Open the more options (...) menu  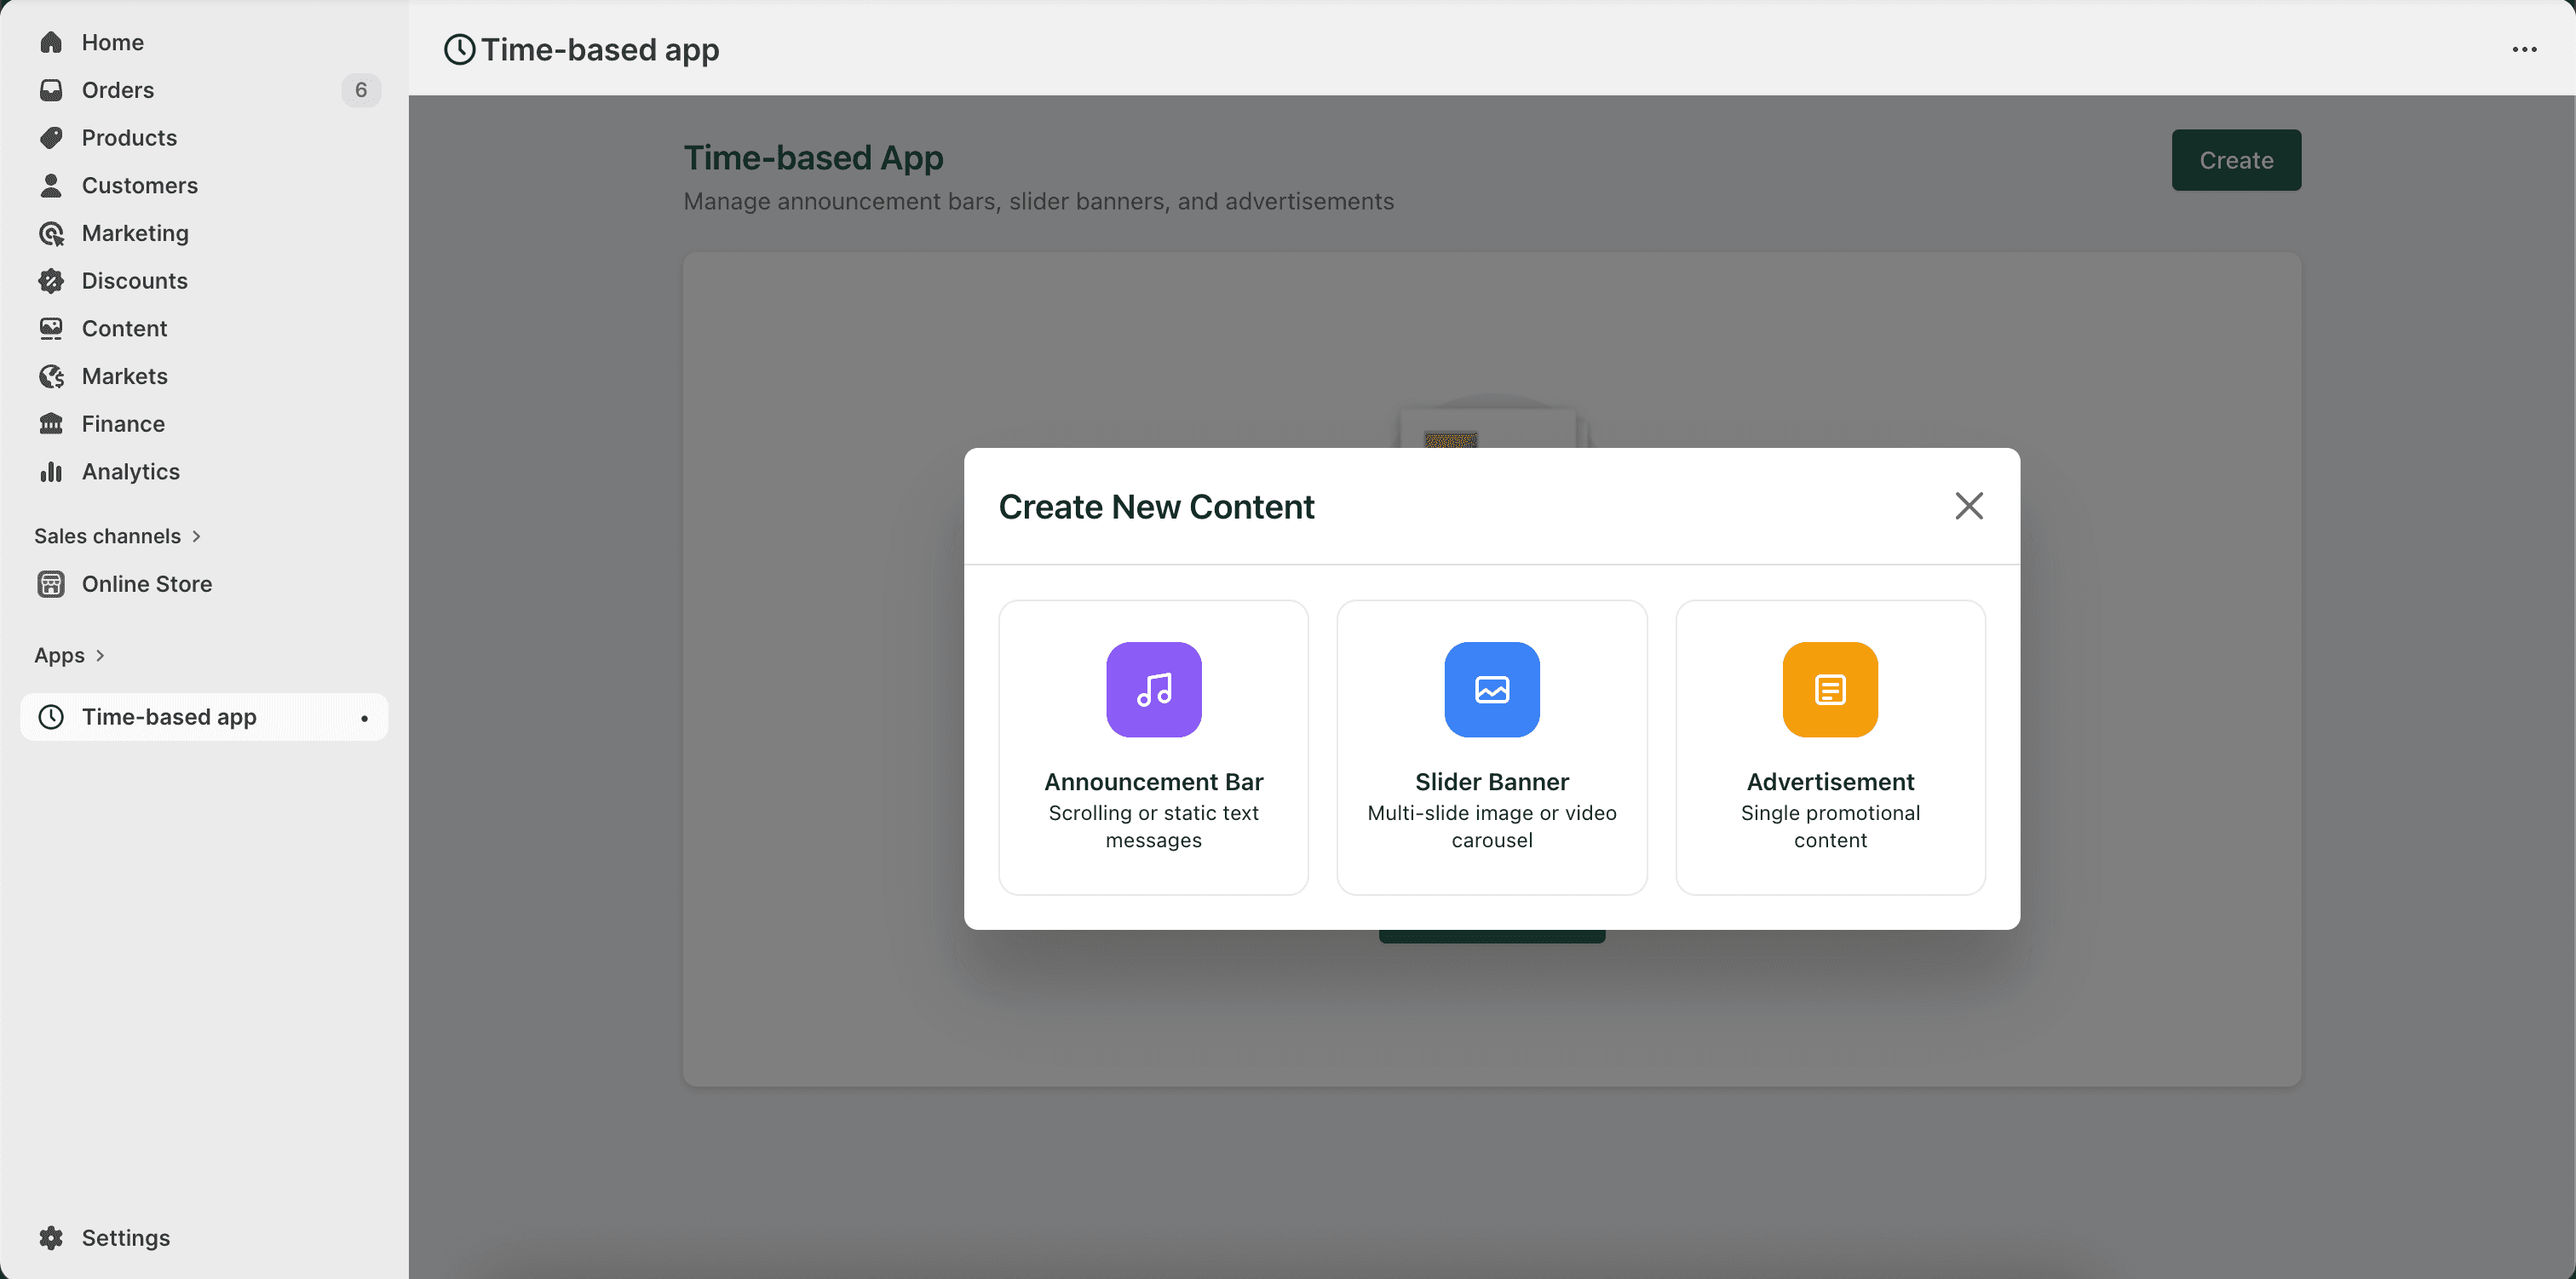pos(2526,49)
